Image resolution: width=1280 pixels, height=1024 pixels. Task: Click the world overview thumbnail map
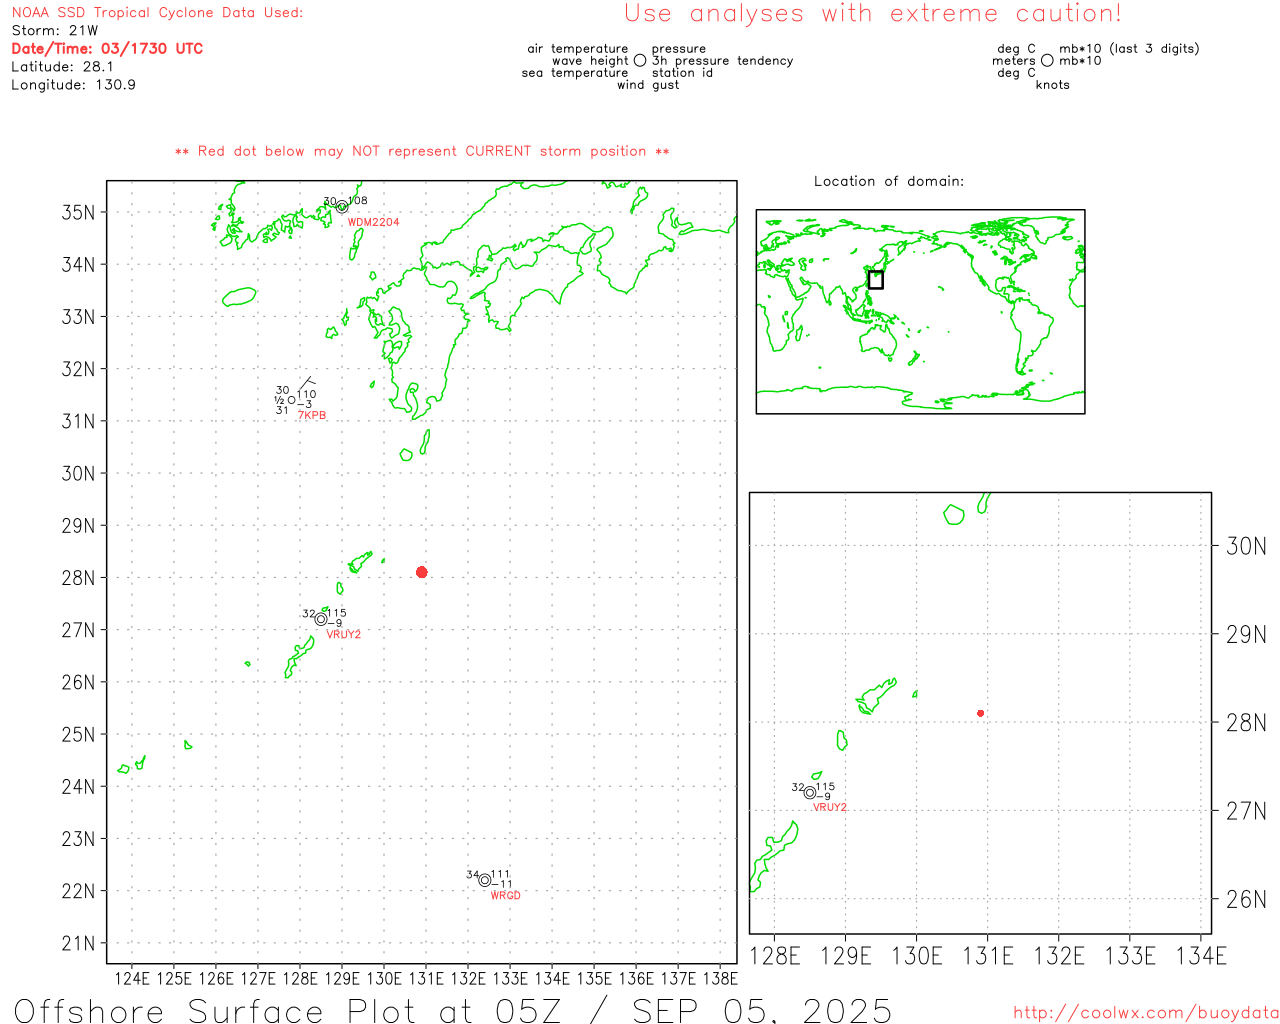pos(920,312)
